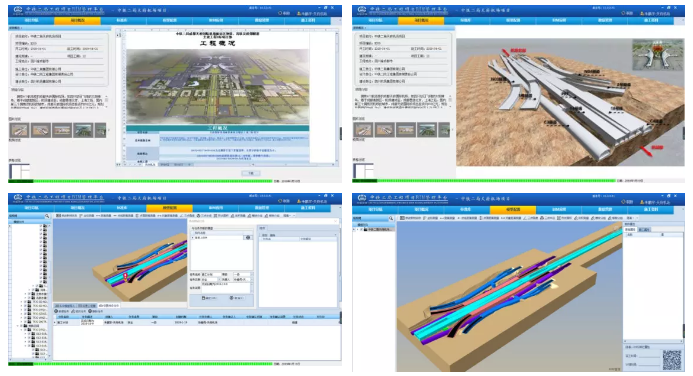Open last toolbar dropdown in bottom-left window
The image size is (693, 376).
(x=288, y=216)
